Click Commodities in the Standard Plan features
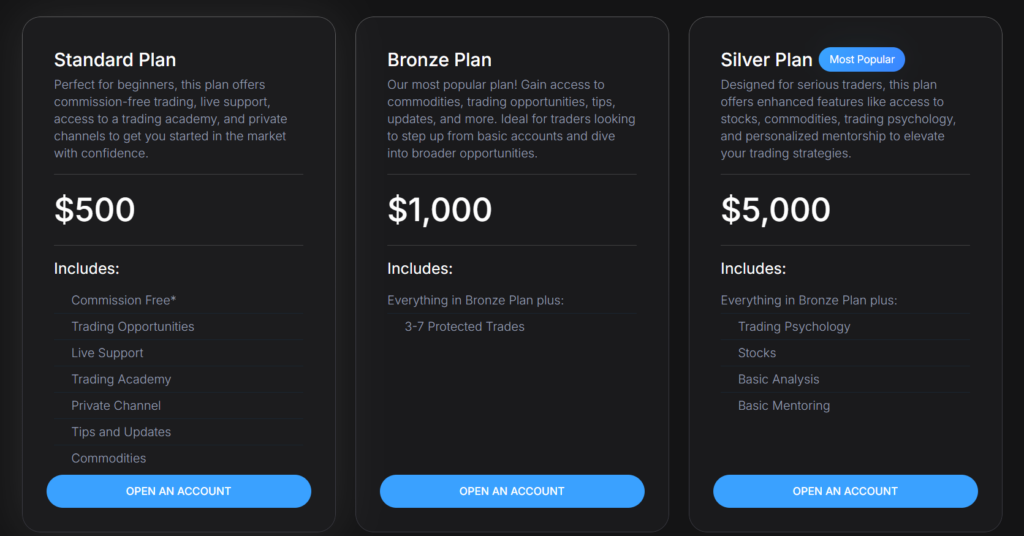Image resolution: width=1024 pixels, height=536 pixels. pyautogui.click(x=108, y=458)
